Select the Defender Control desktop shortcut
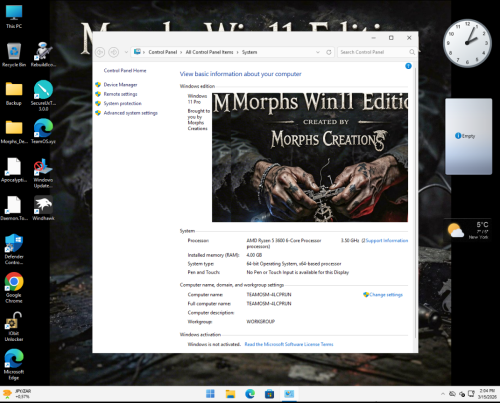Screen dimensions: 500x403 pyautogui.click(x=14, y=249)
